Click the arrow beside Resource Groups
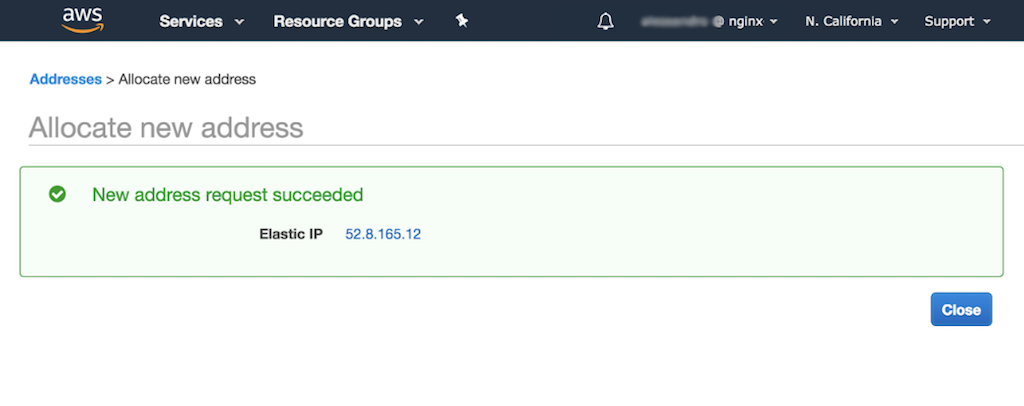 tap(418, 22)
